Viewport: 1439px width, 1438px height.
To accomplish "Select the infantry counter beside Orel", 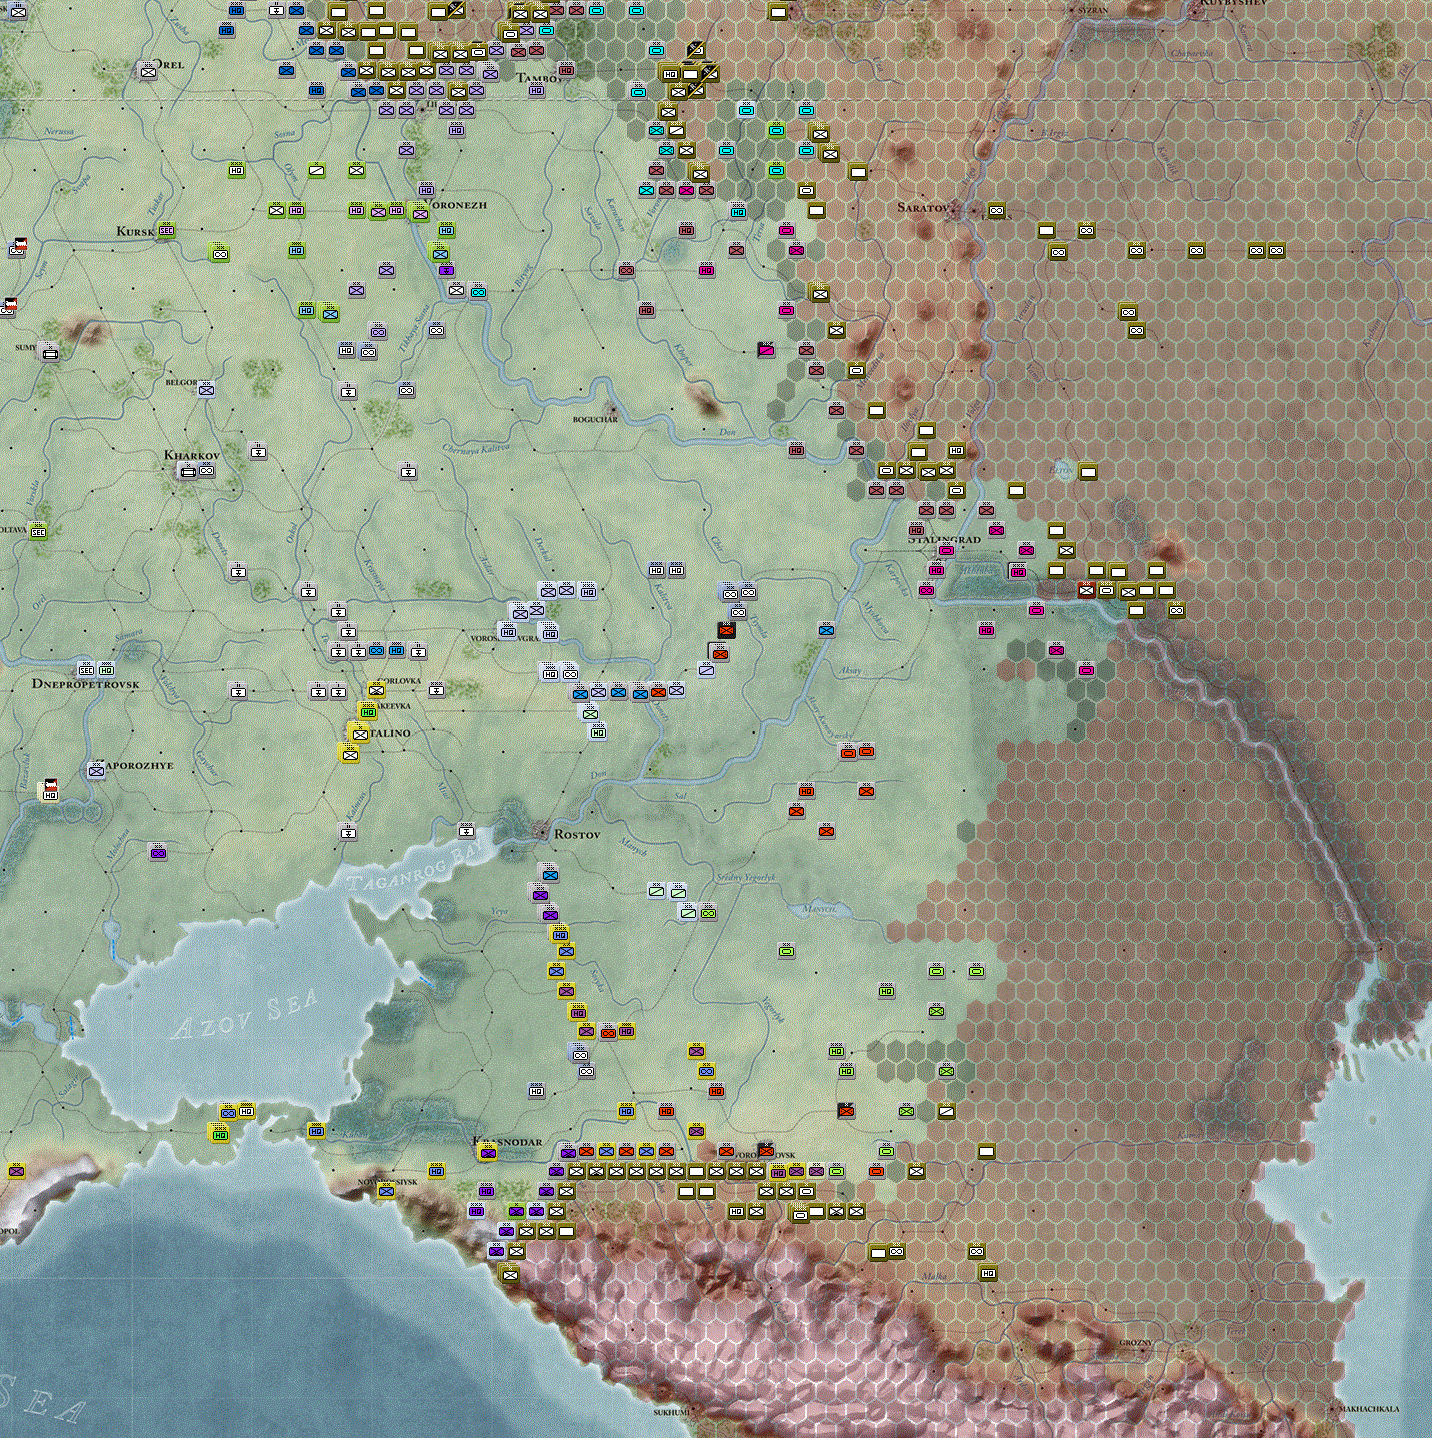I will 149,71.
